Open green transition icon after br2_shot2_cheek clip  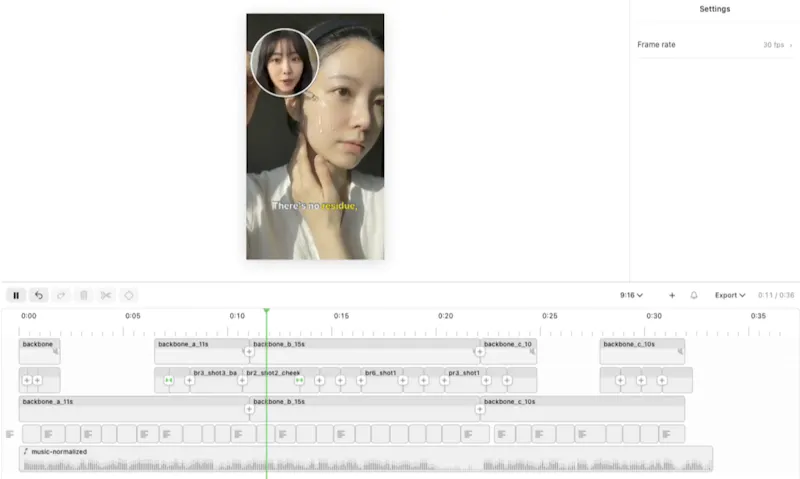pos(299,381)
